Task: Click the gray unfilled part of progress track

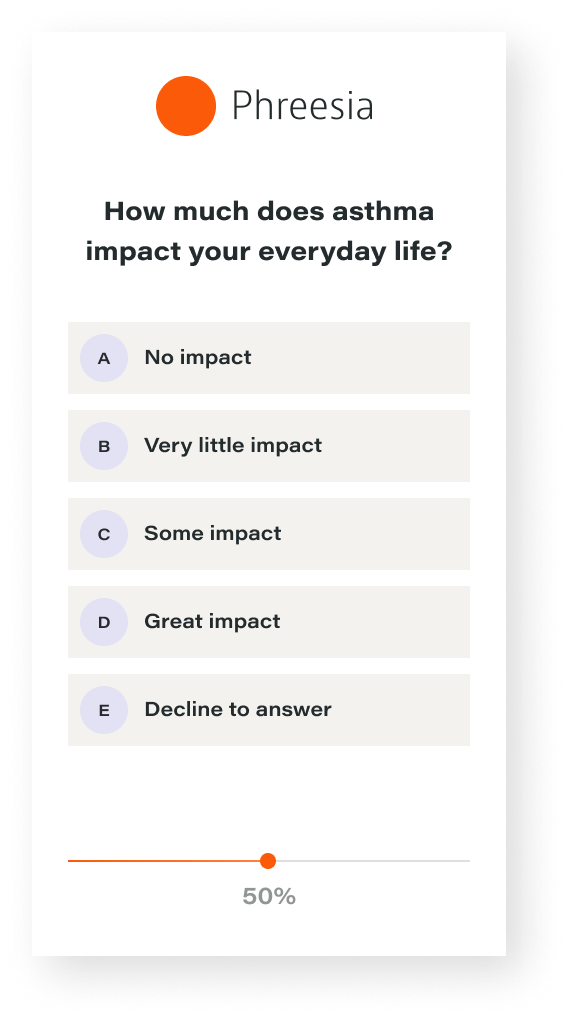Action: pyautogui.click(x=373, y=861)
